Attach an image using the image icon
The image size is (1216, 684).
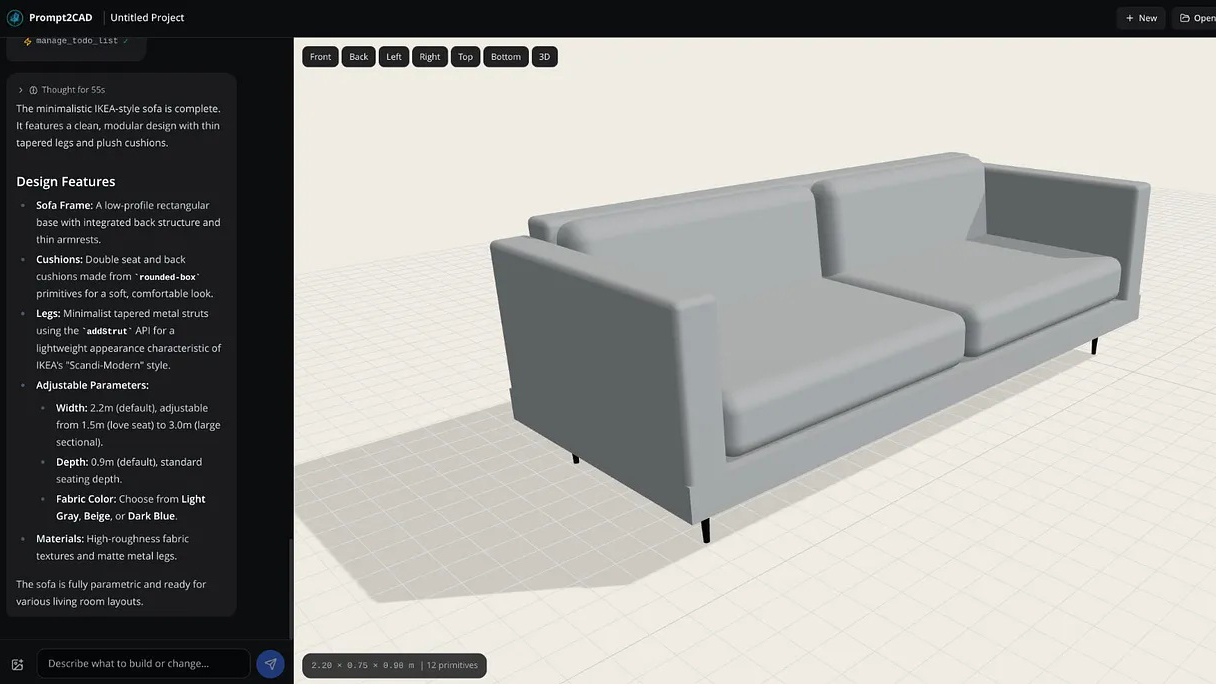(x=17, y=664)
